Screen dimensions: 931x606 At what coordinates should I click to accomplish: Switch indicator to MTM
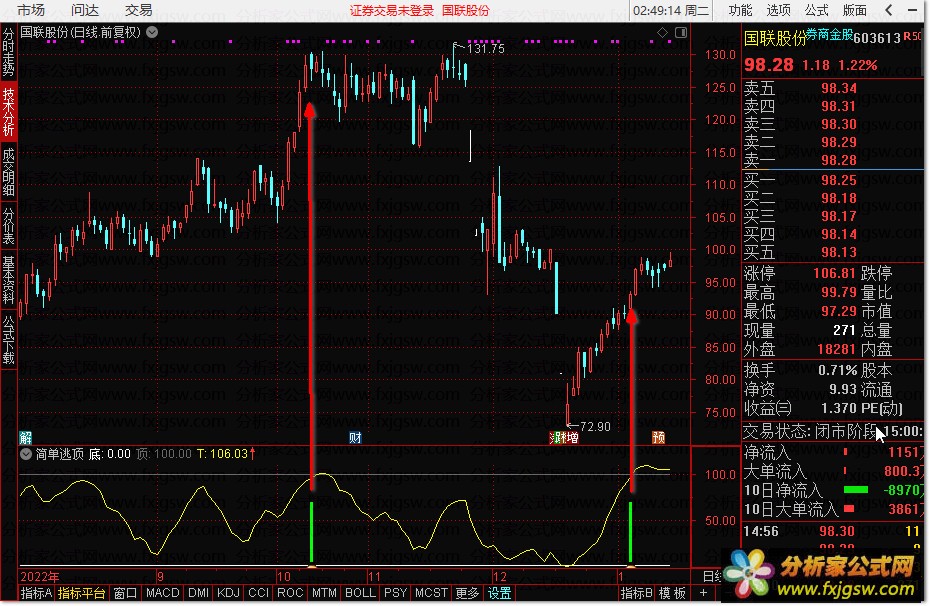point(324,593)
